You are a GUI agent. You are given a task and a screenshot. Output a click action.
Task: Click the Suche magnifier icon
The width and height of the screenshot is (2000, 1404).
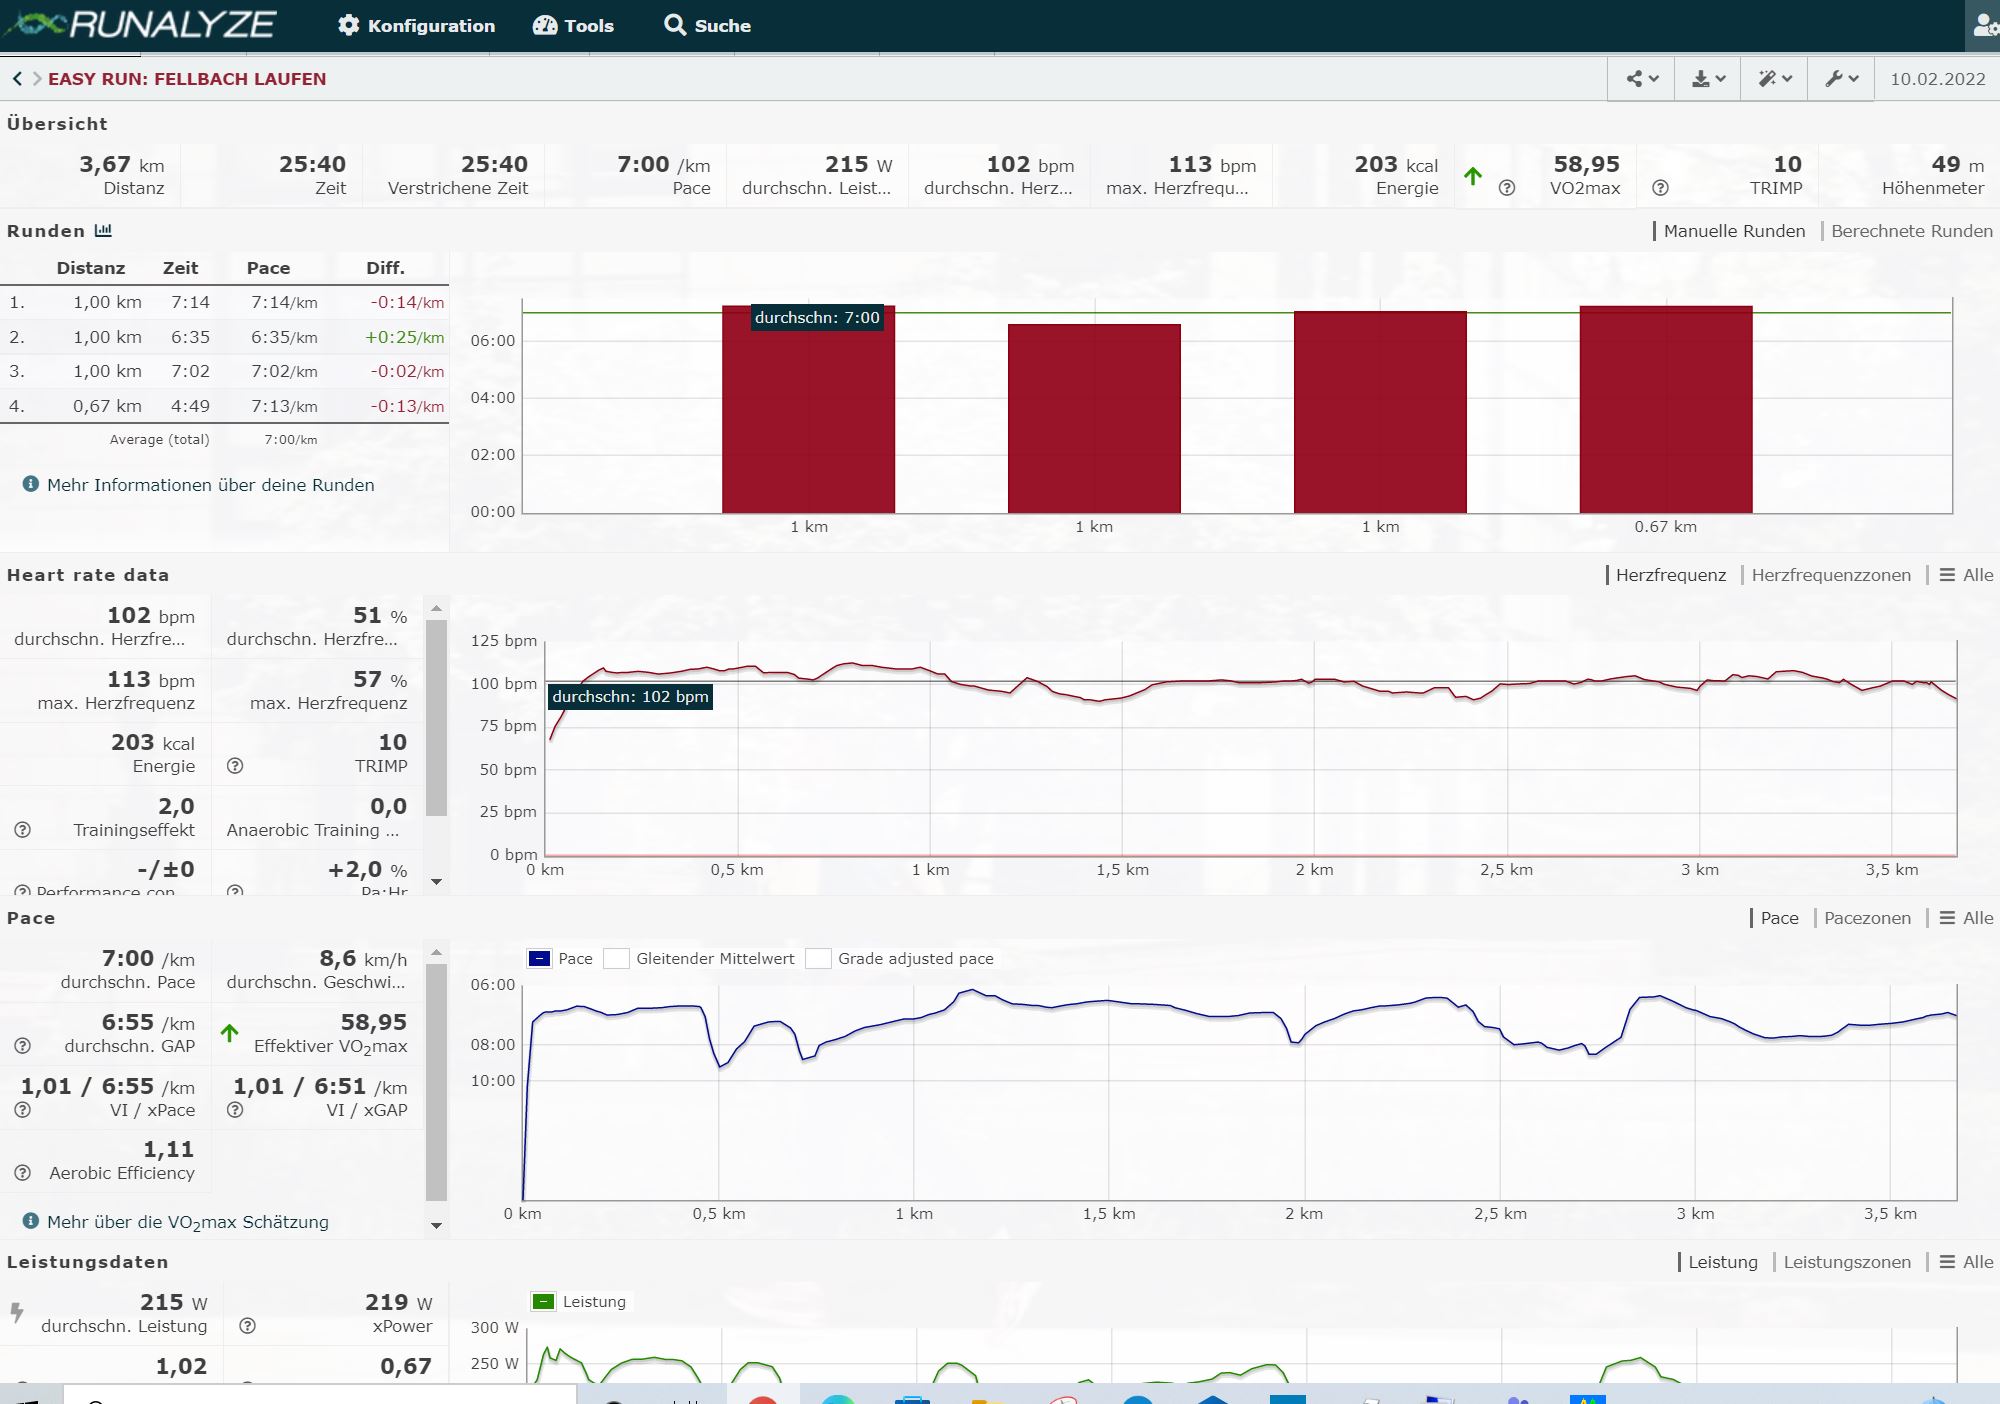coord(675,26)
